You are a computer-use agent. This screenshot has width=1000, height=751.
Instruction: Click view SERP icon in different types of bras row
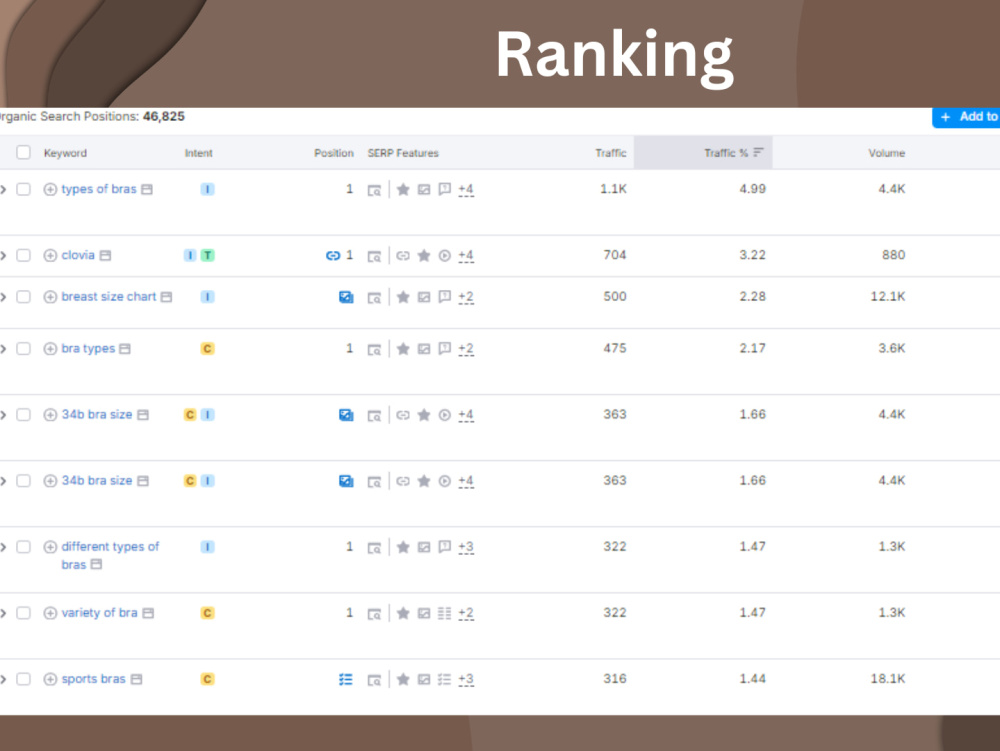pyautogui.click(x=374, y=548)
